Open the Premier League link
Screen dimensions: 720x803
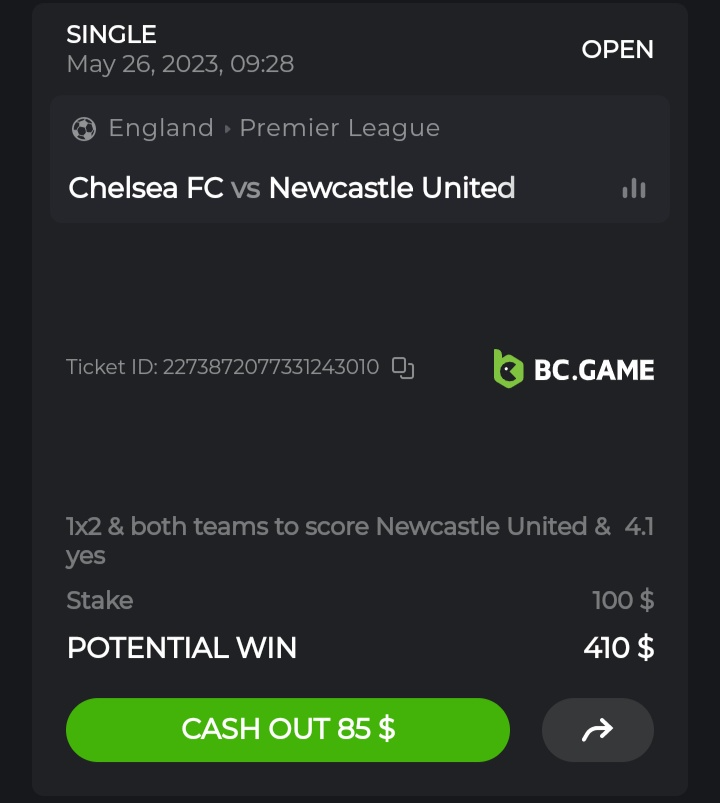(339, 128)
